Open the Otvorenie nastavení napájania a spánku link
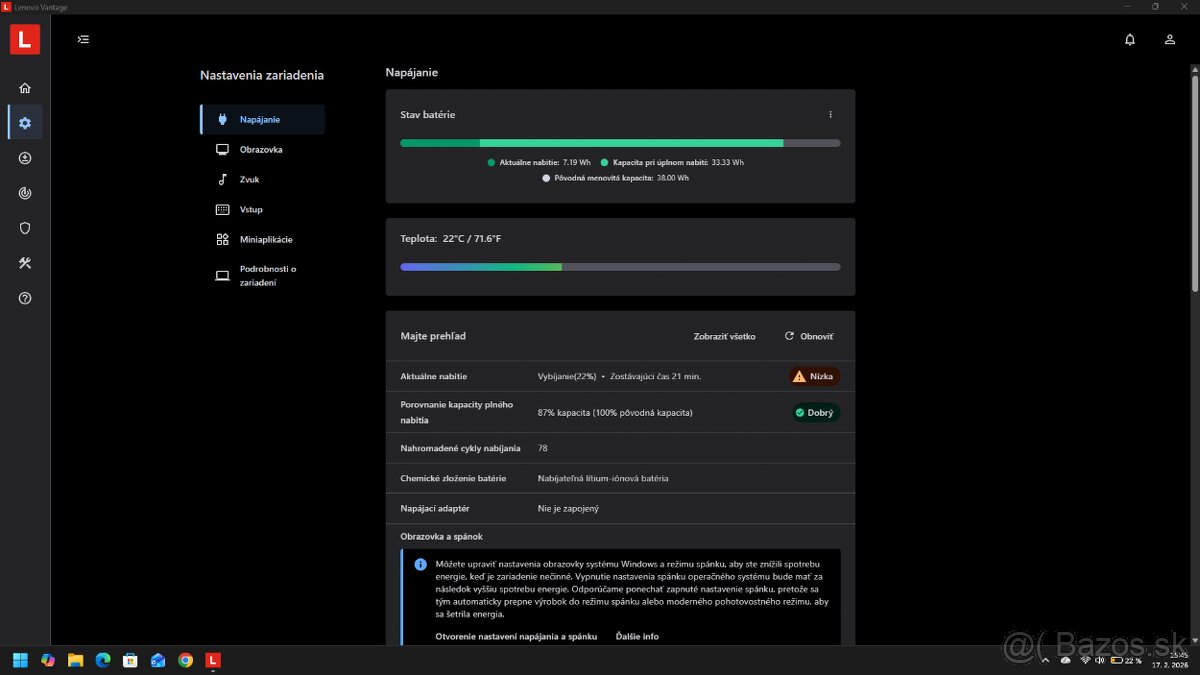 click(515, 637)
